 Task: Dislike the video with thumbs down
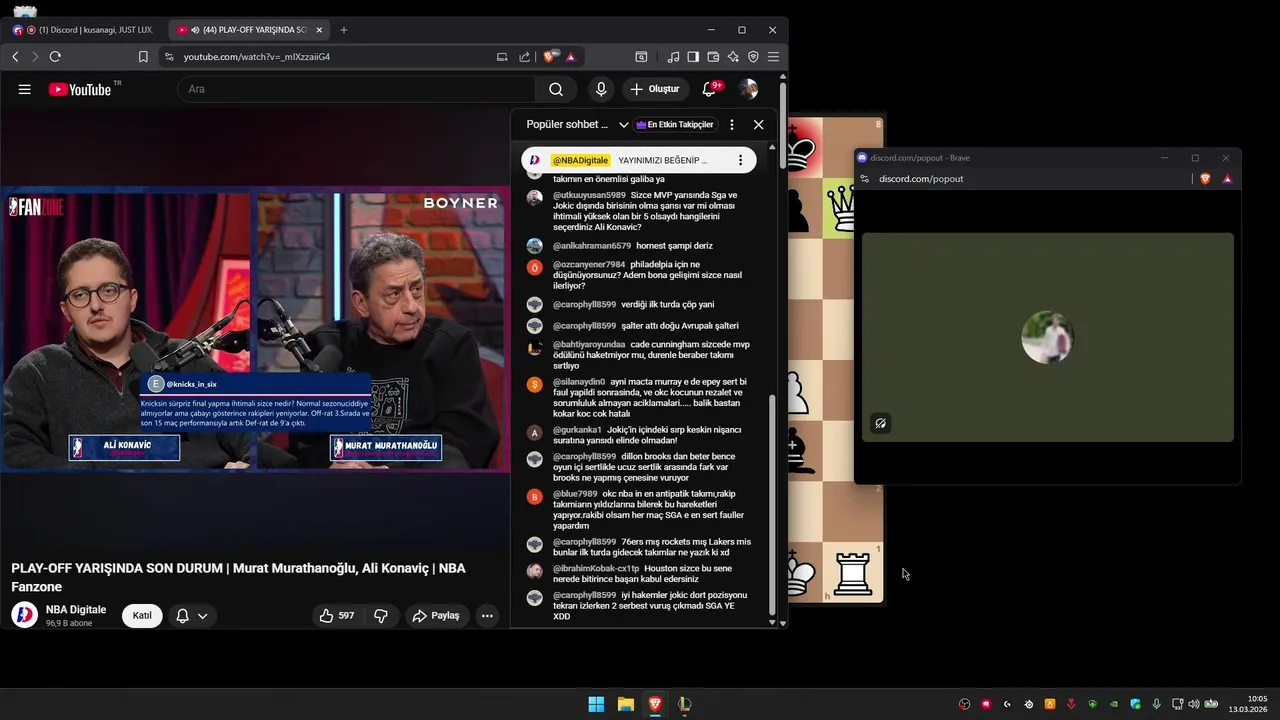coord(381,616)
